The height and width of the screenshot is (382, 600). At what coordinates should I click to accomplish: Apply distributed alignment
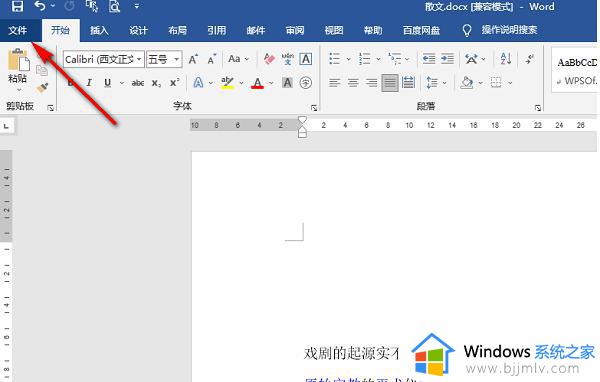coord(408,82)
